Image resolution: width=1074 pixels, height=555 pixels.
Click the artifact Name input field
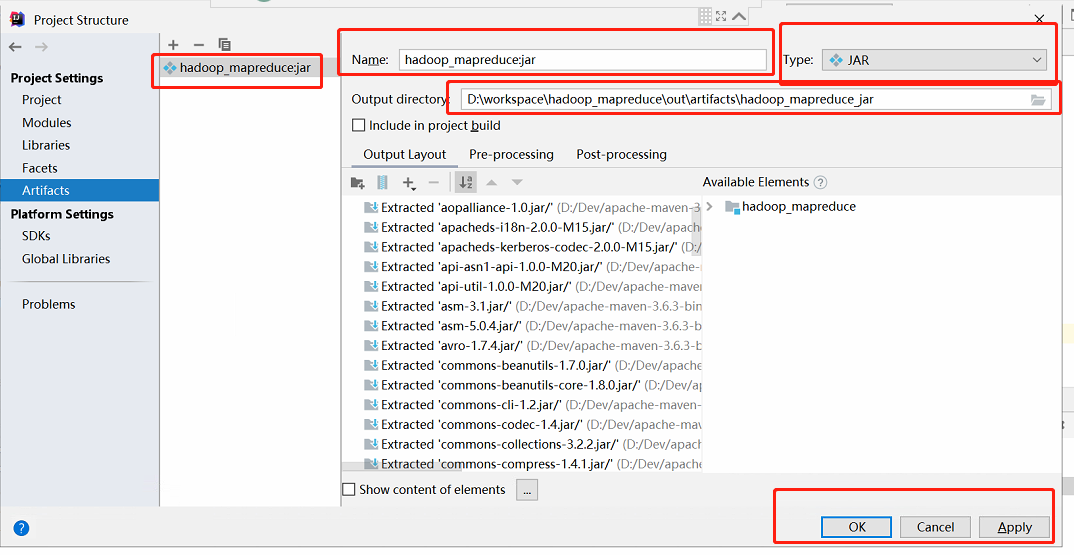(582, 60)
